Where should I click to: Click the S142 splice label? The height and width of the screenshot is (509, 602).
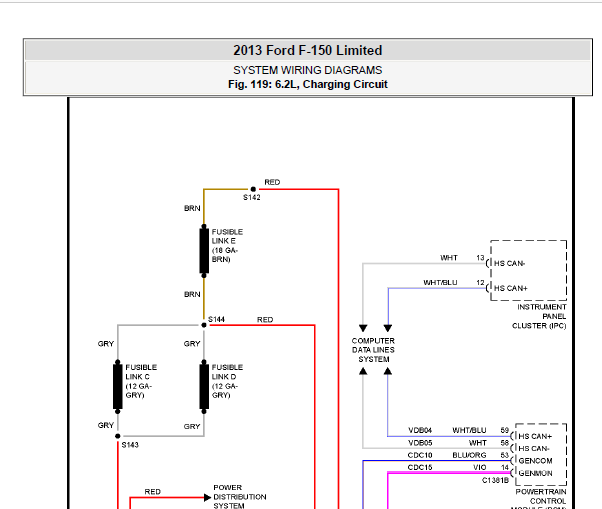pos(251,197)
